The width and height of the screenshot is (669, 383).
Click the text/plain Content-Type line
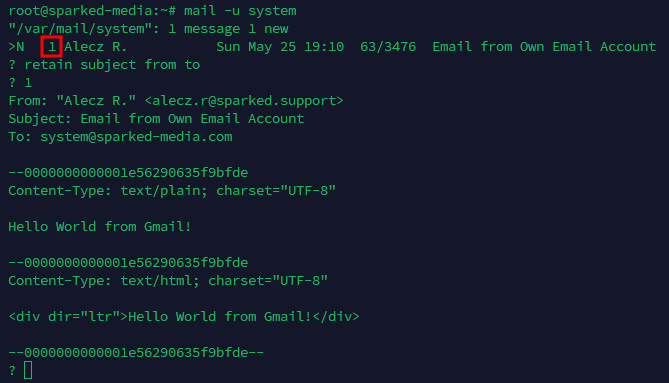click(172, 191)
